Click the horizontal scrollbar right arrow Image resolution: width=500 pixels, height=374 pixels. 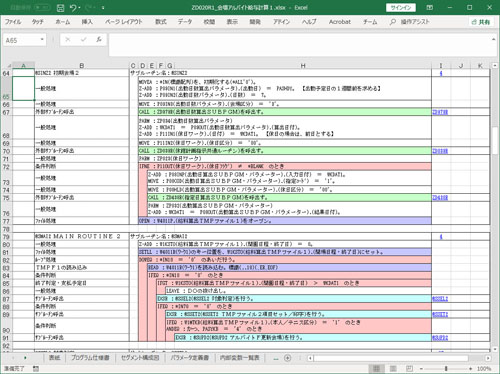click(x=488, y=358)
